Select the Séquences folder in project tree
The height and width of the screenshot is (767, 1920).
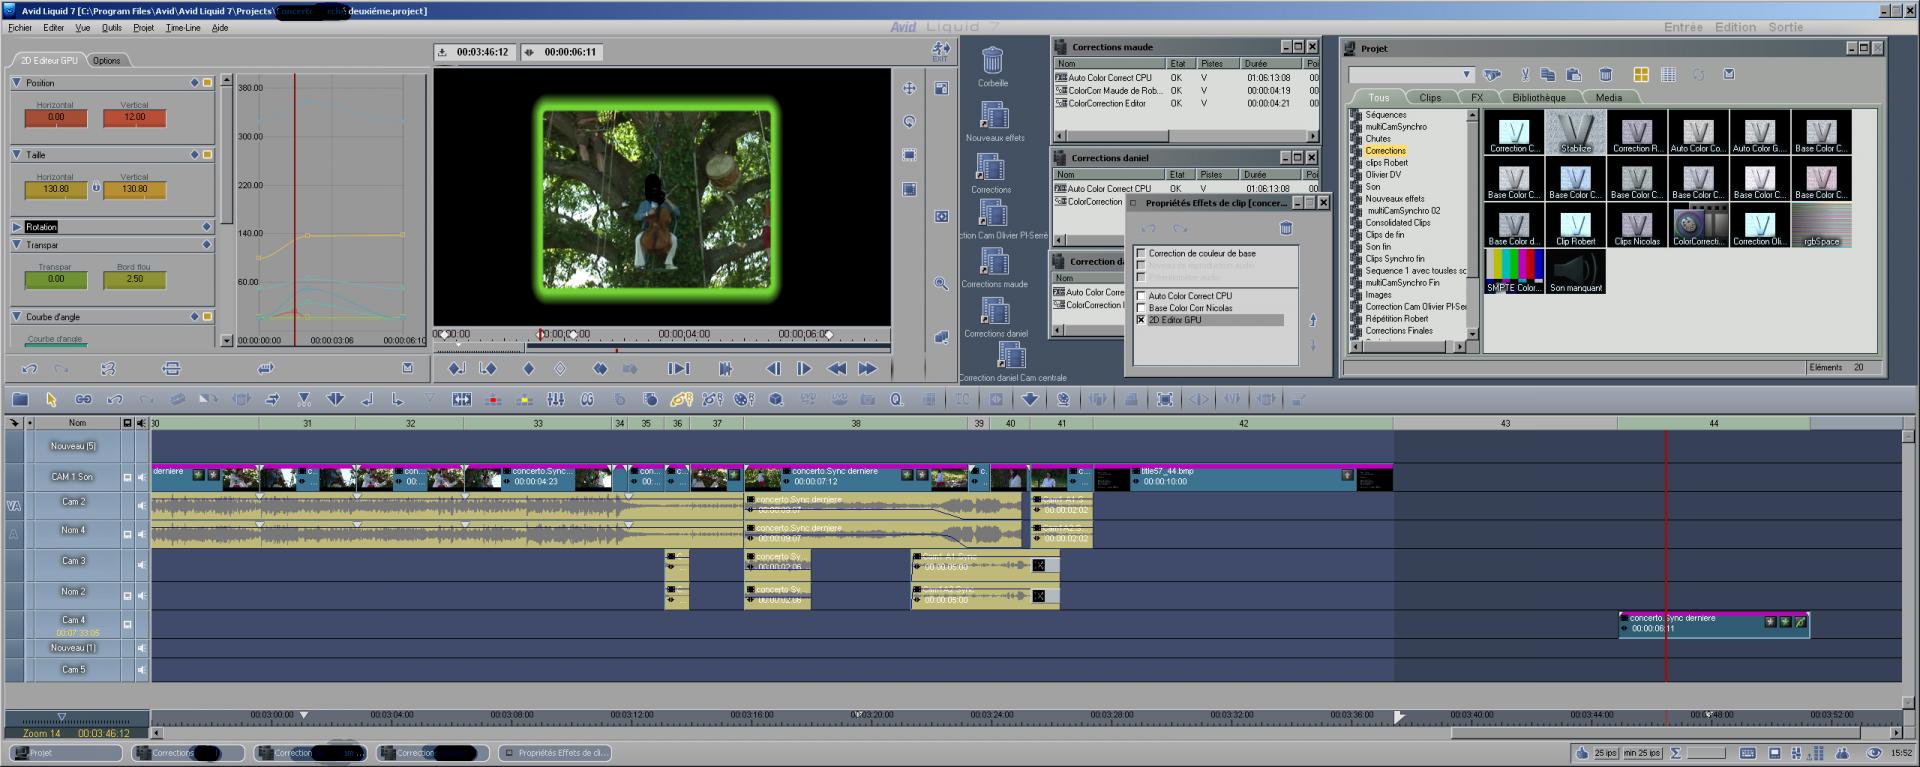[x=1385, y=115]
